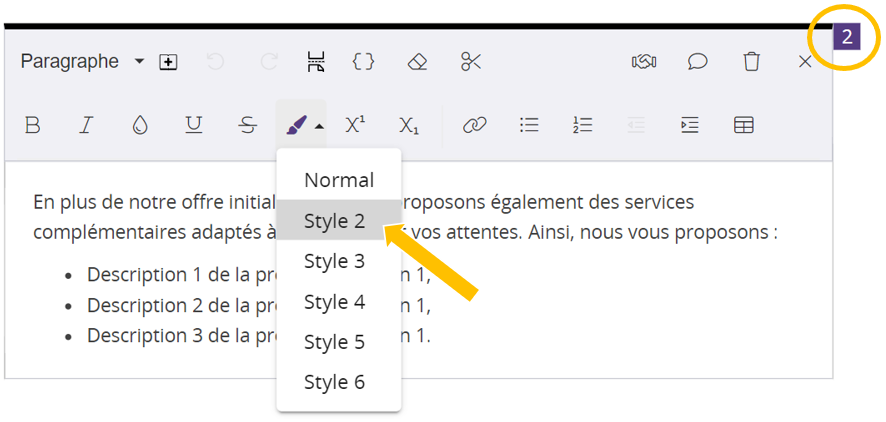
Task: Click the scissors cut icon
Action: click(x=471, y=62)
